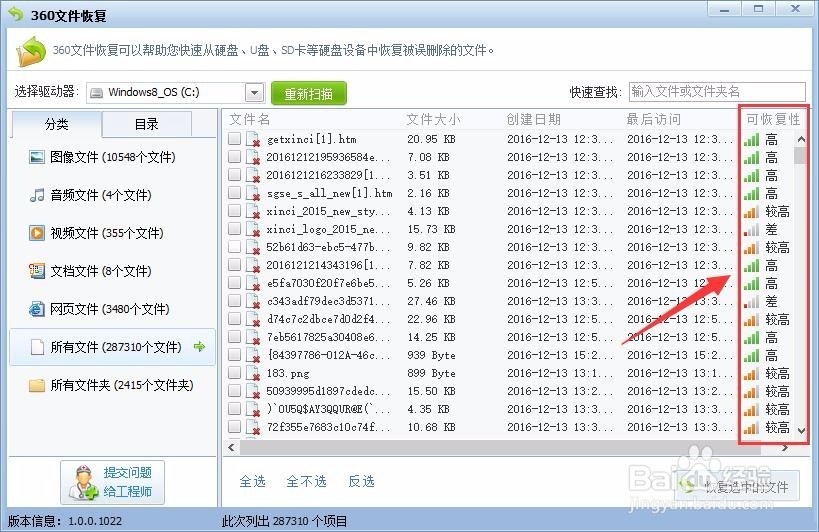Screen dimensions: 819x532
Task: Select the image files category icon
Action: click(37, 157)
